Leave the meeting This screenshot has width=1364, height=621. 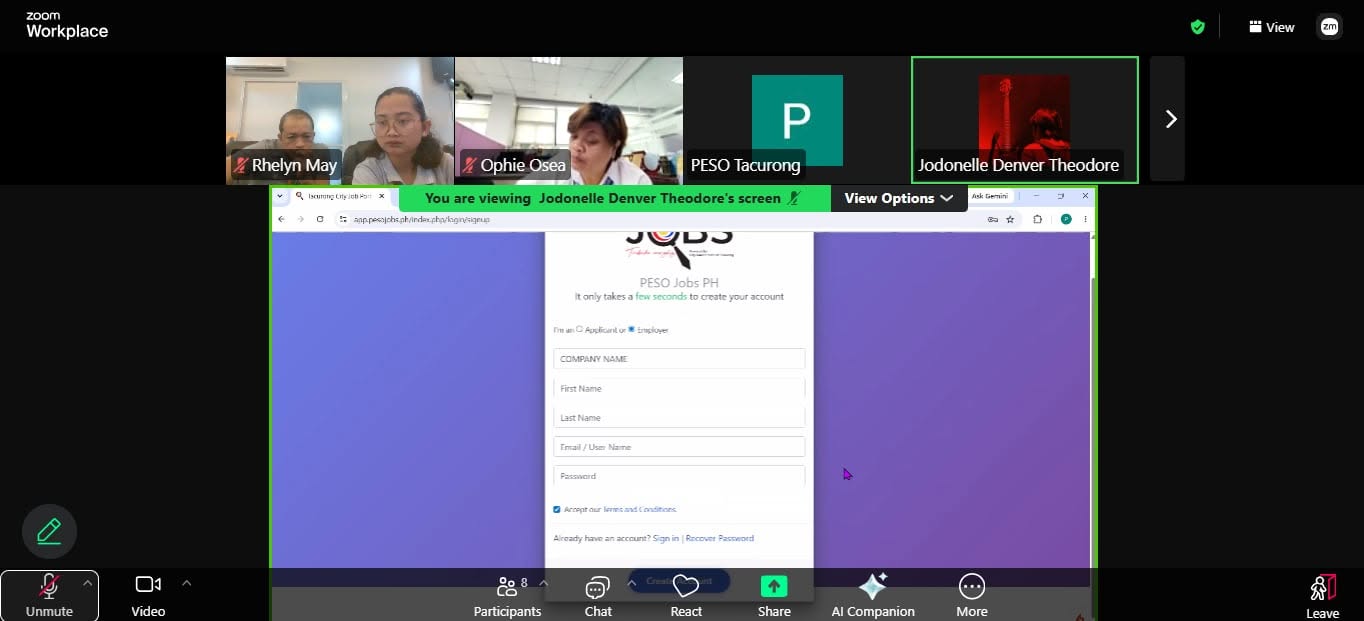tap(1322, 597)
